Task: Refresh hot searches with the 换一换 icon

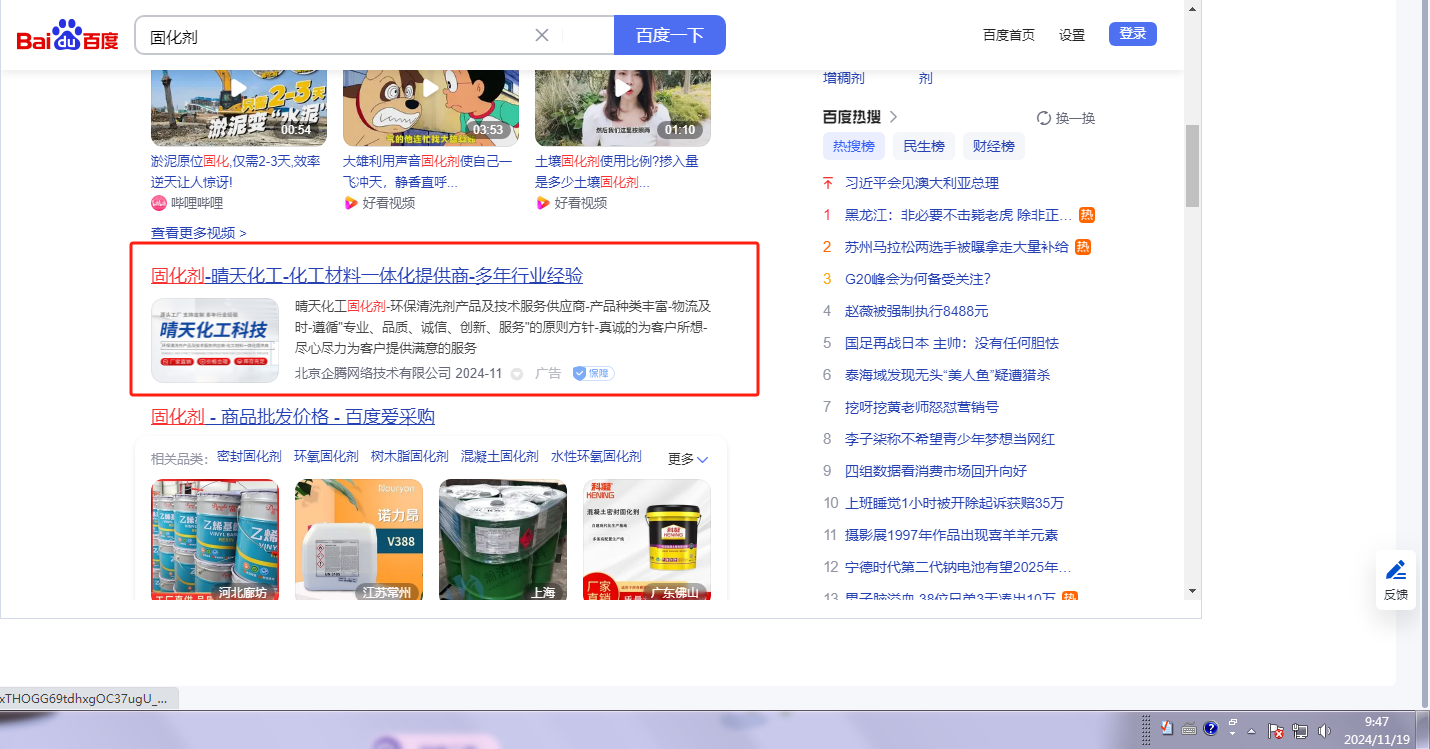Action: tap(1044, 118)
